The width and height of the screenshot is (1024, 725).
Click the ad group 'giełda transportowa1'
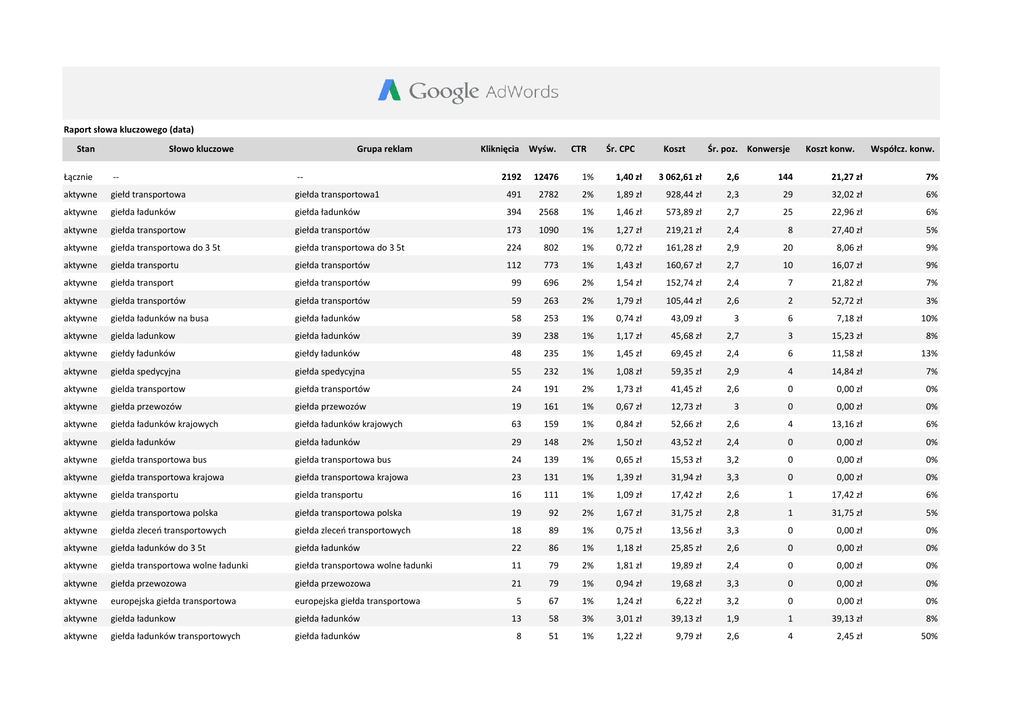[x=337, y=195]
